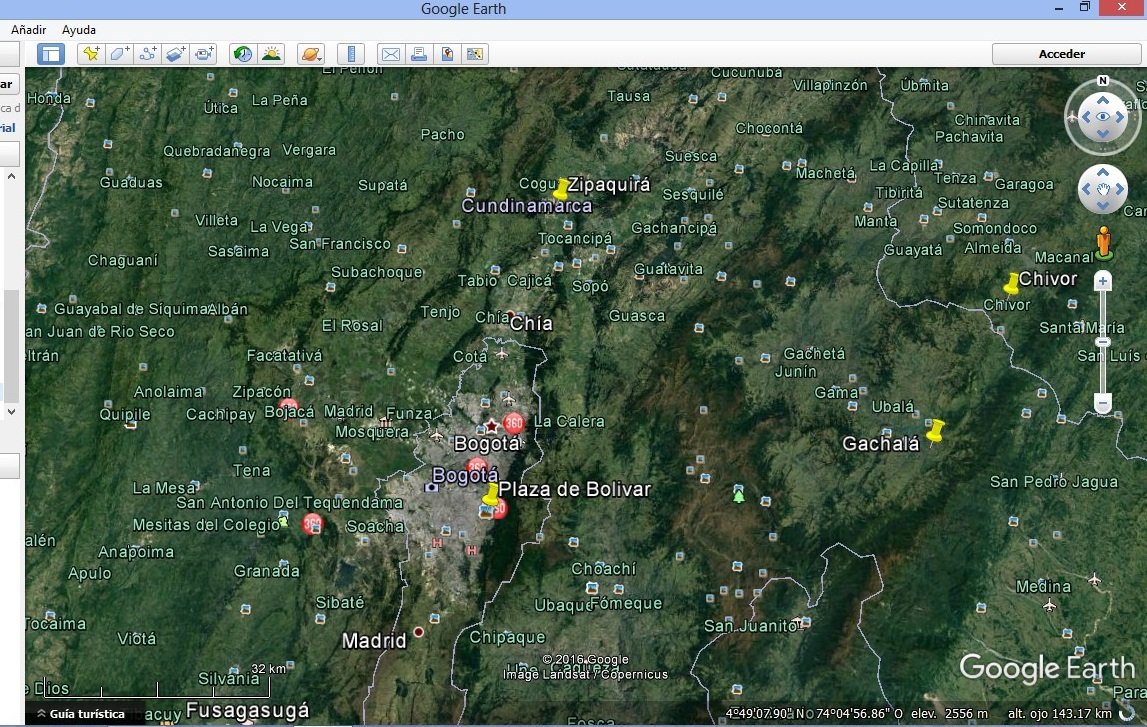
Task: Click the red star Bogotá capital marker
Action: (491, 426)
